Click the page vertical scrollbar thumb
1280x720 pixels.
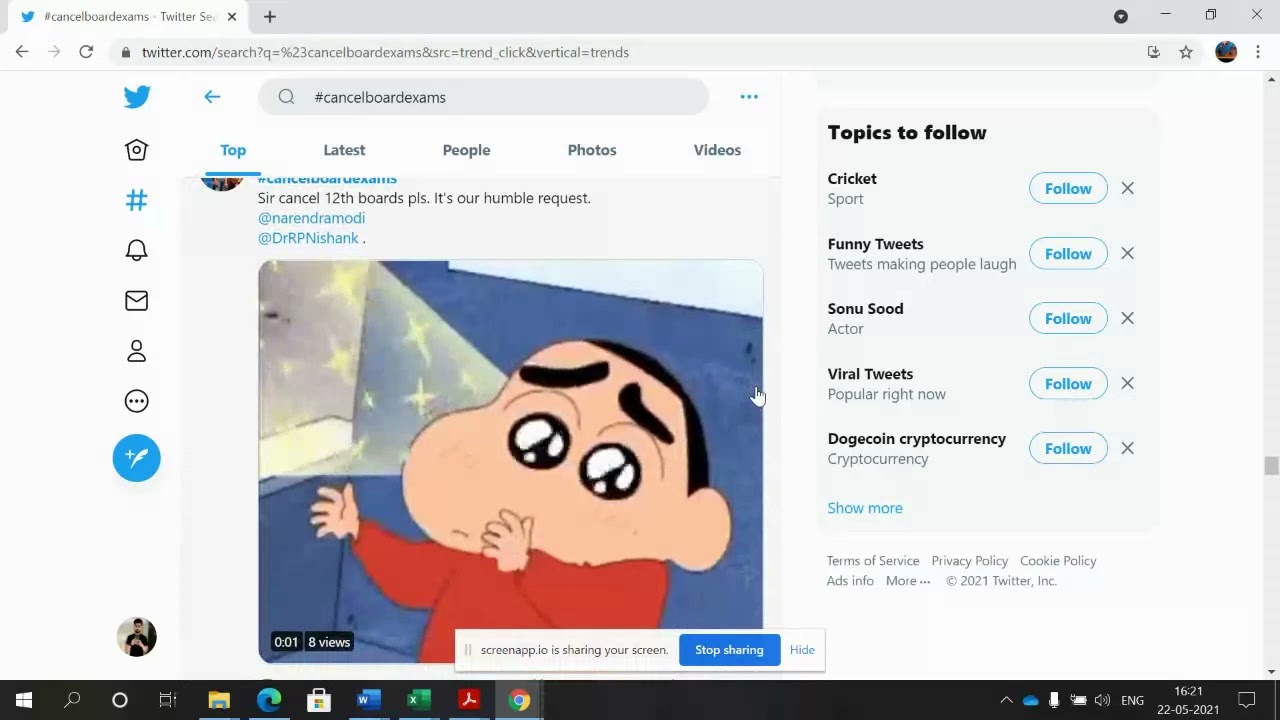(1271, 466)
